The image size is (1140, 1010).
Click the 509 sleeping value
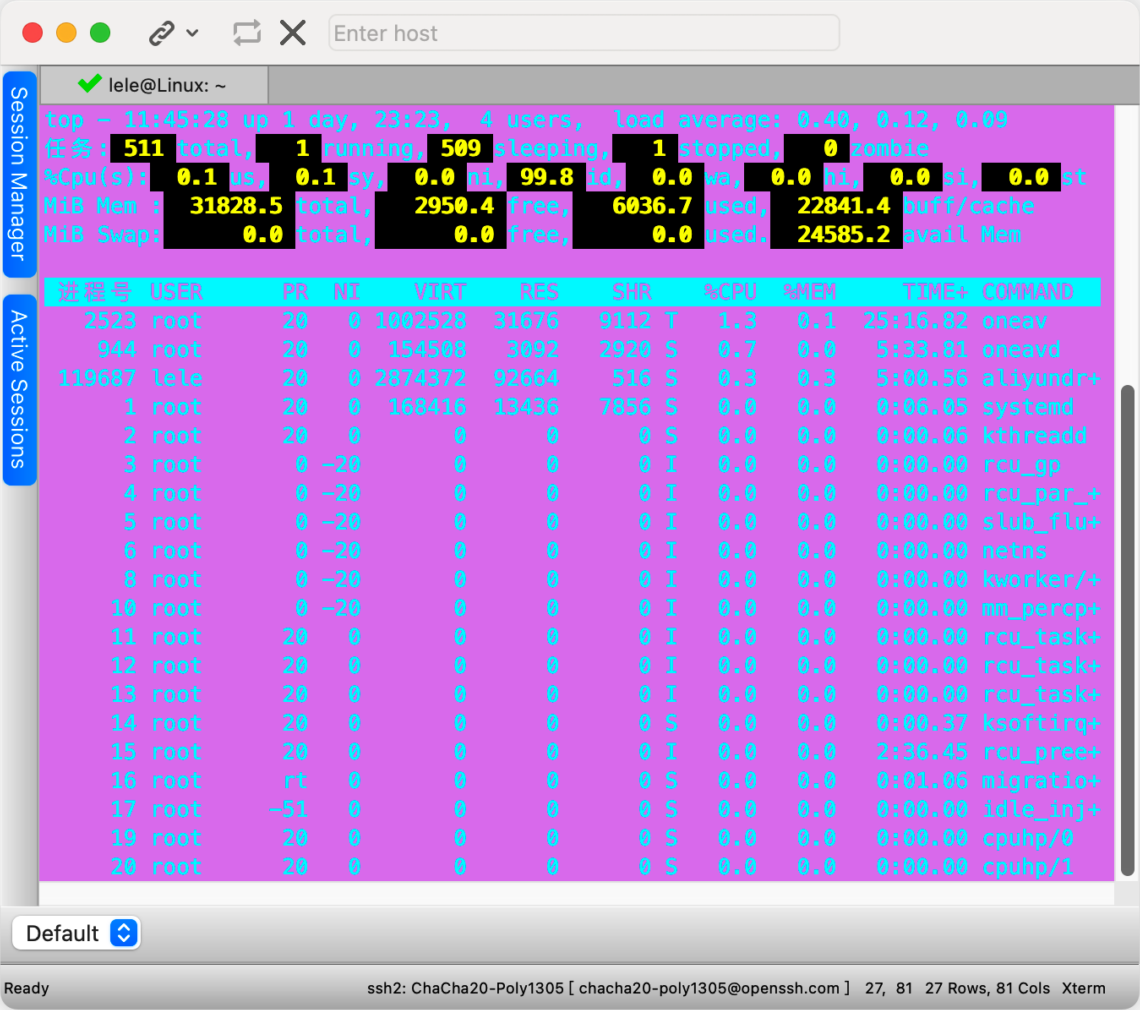(x=460, y=148)
